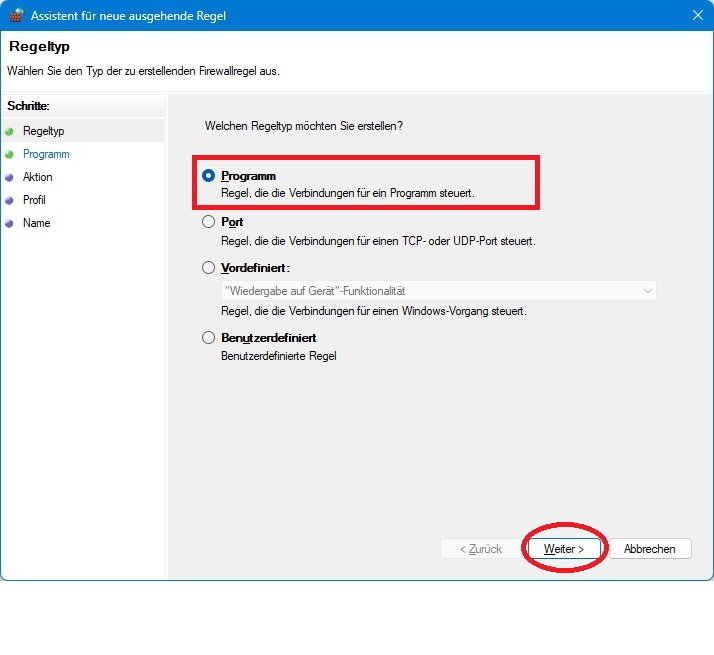Image resolution: width=714 pixels, height=655 pixels.
Task: Click the window title 'Assistent für neue ausgehende Regel'
Action: pyautogui.click(x=128, y=15)
